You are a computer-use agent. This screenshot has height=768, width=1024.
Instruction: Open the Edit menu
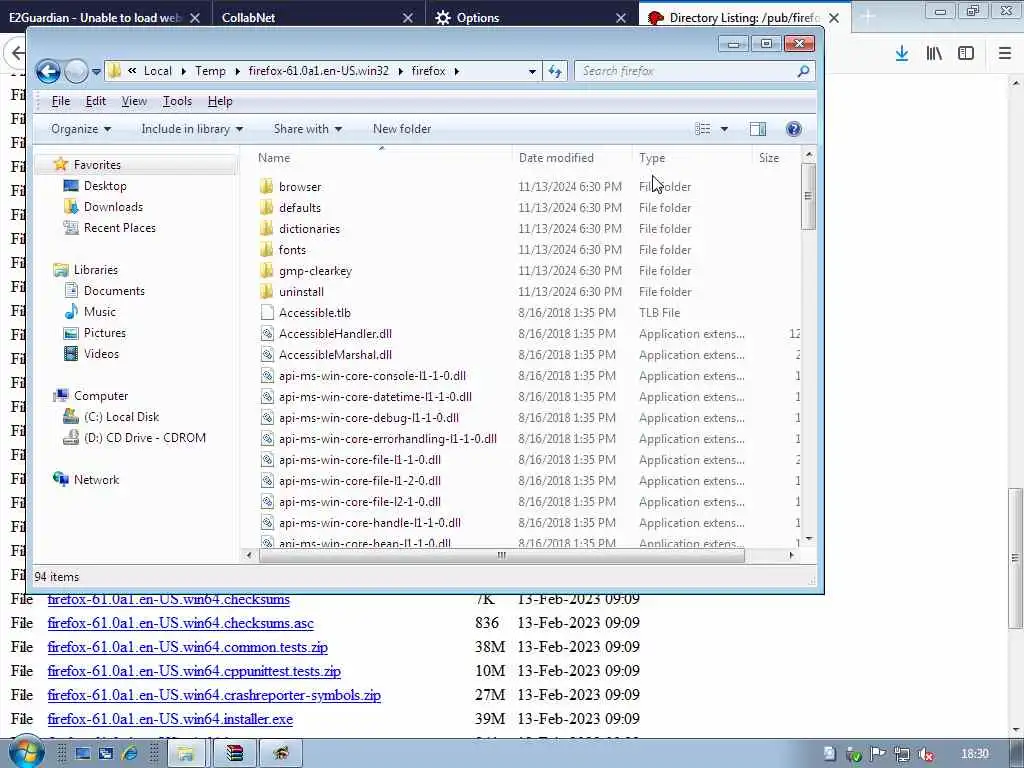click(x=95, y=101)
